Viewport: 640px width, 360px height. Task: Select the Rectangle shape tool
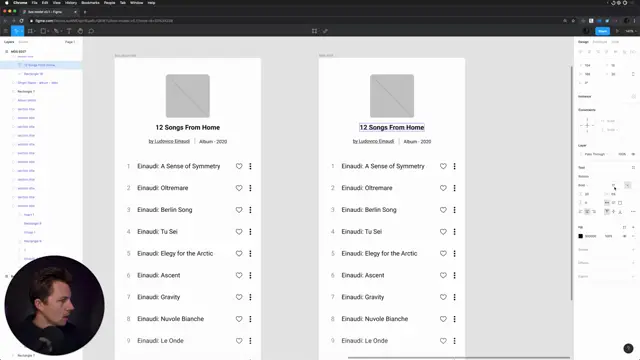43,31
